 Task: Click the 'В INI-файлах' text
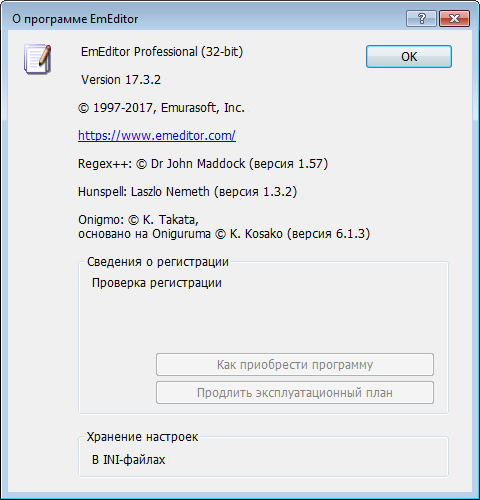pos(128,460)
